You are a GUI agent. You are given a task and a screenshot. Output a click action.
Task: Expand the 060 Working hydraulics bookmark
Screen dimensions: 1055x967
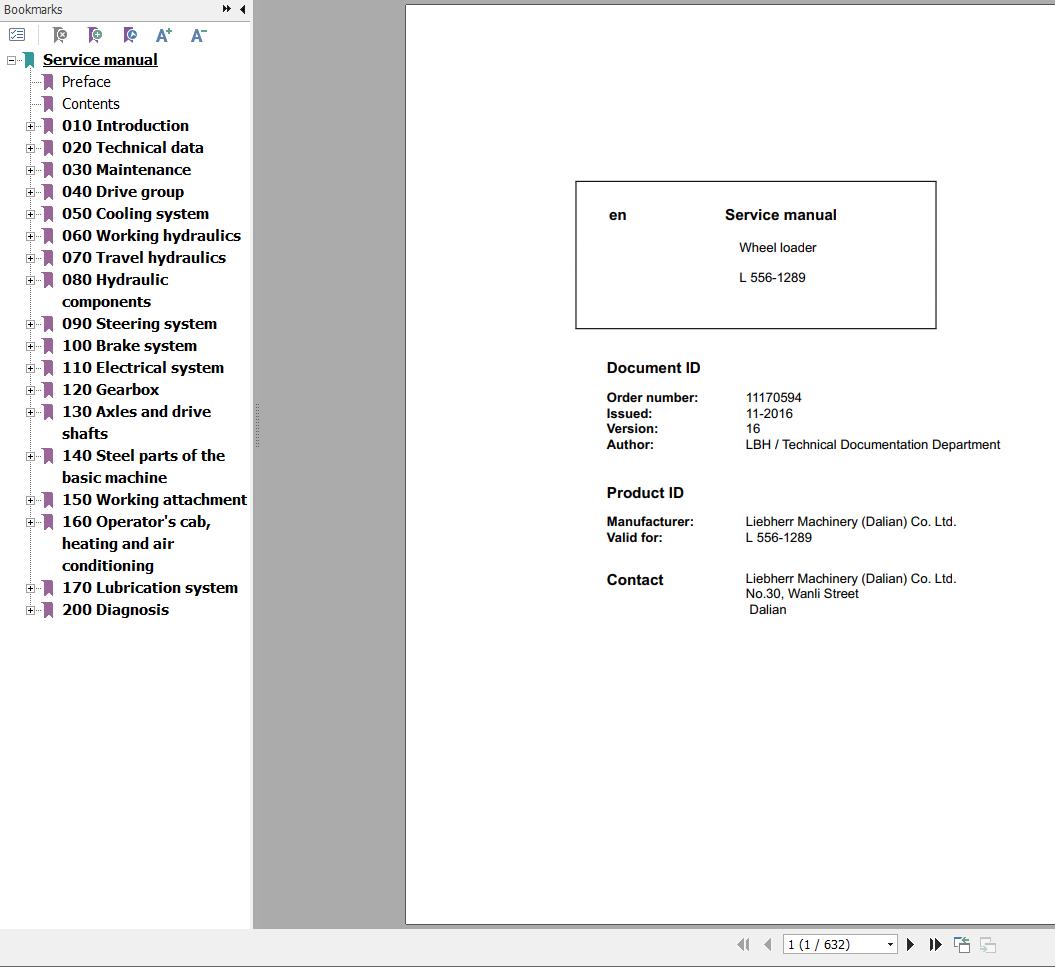30,236
